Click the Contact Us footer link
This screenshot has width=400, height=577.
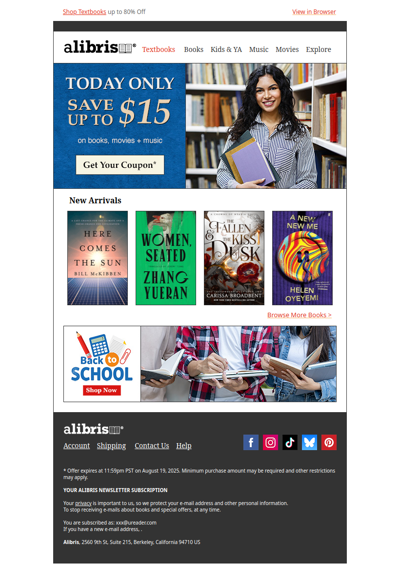pyautogui.click(x=152, y=446)
